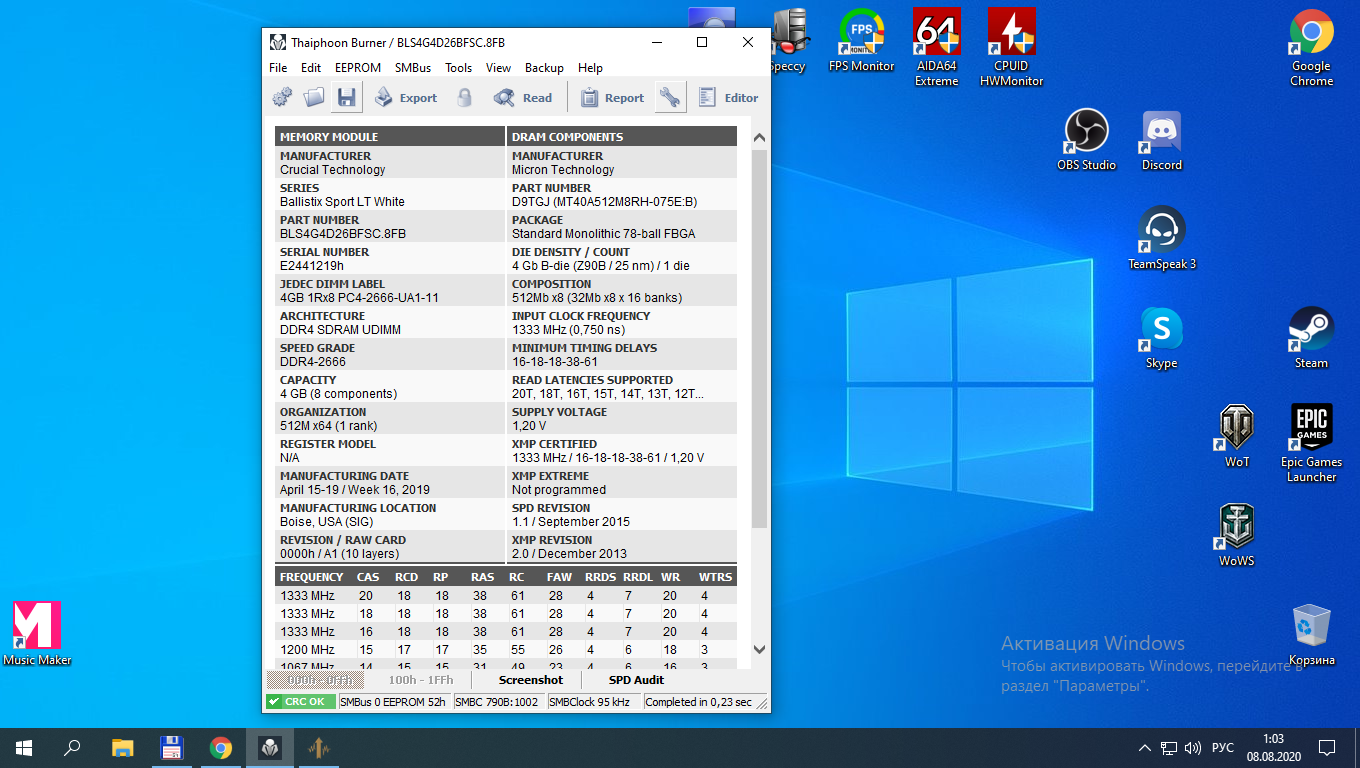Click the SMBClock 95 kHz status entry
The width and height of the screenshot is (1360, 768).
594,702
